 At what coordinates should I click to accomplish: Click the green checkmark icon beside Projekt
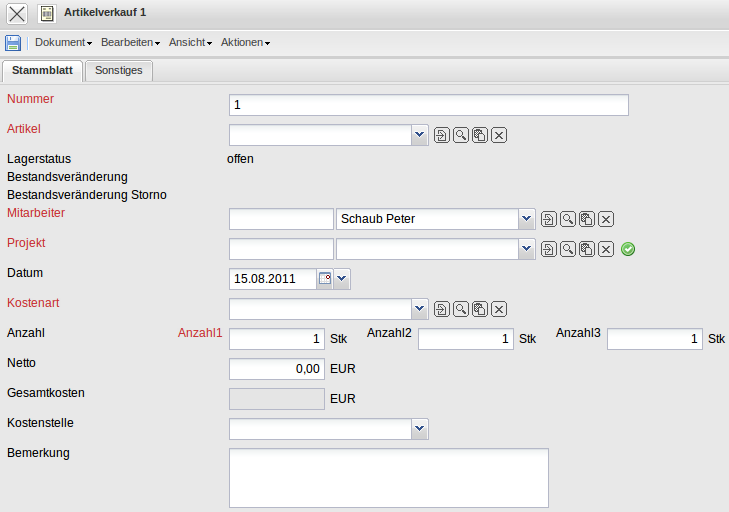pyautogui.click(x=628, y=250)
